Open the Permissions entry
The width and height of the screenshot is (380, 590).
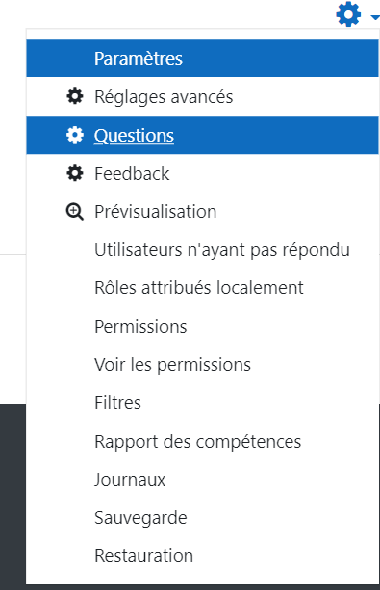(202, 327)
